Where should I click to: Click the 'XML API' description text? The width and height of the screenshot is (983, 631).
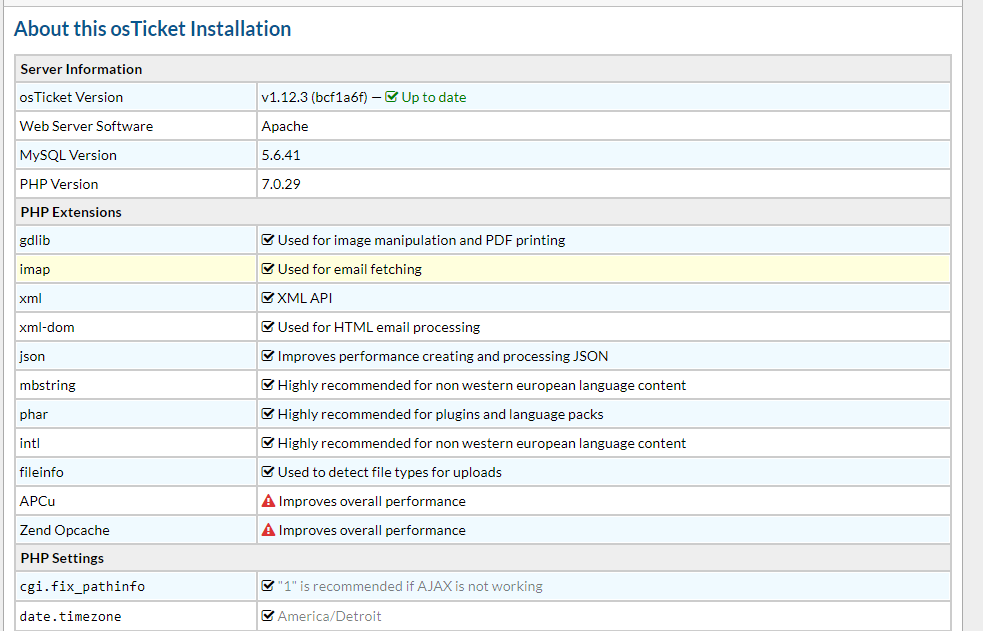305,298
